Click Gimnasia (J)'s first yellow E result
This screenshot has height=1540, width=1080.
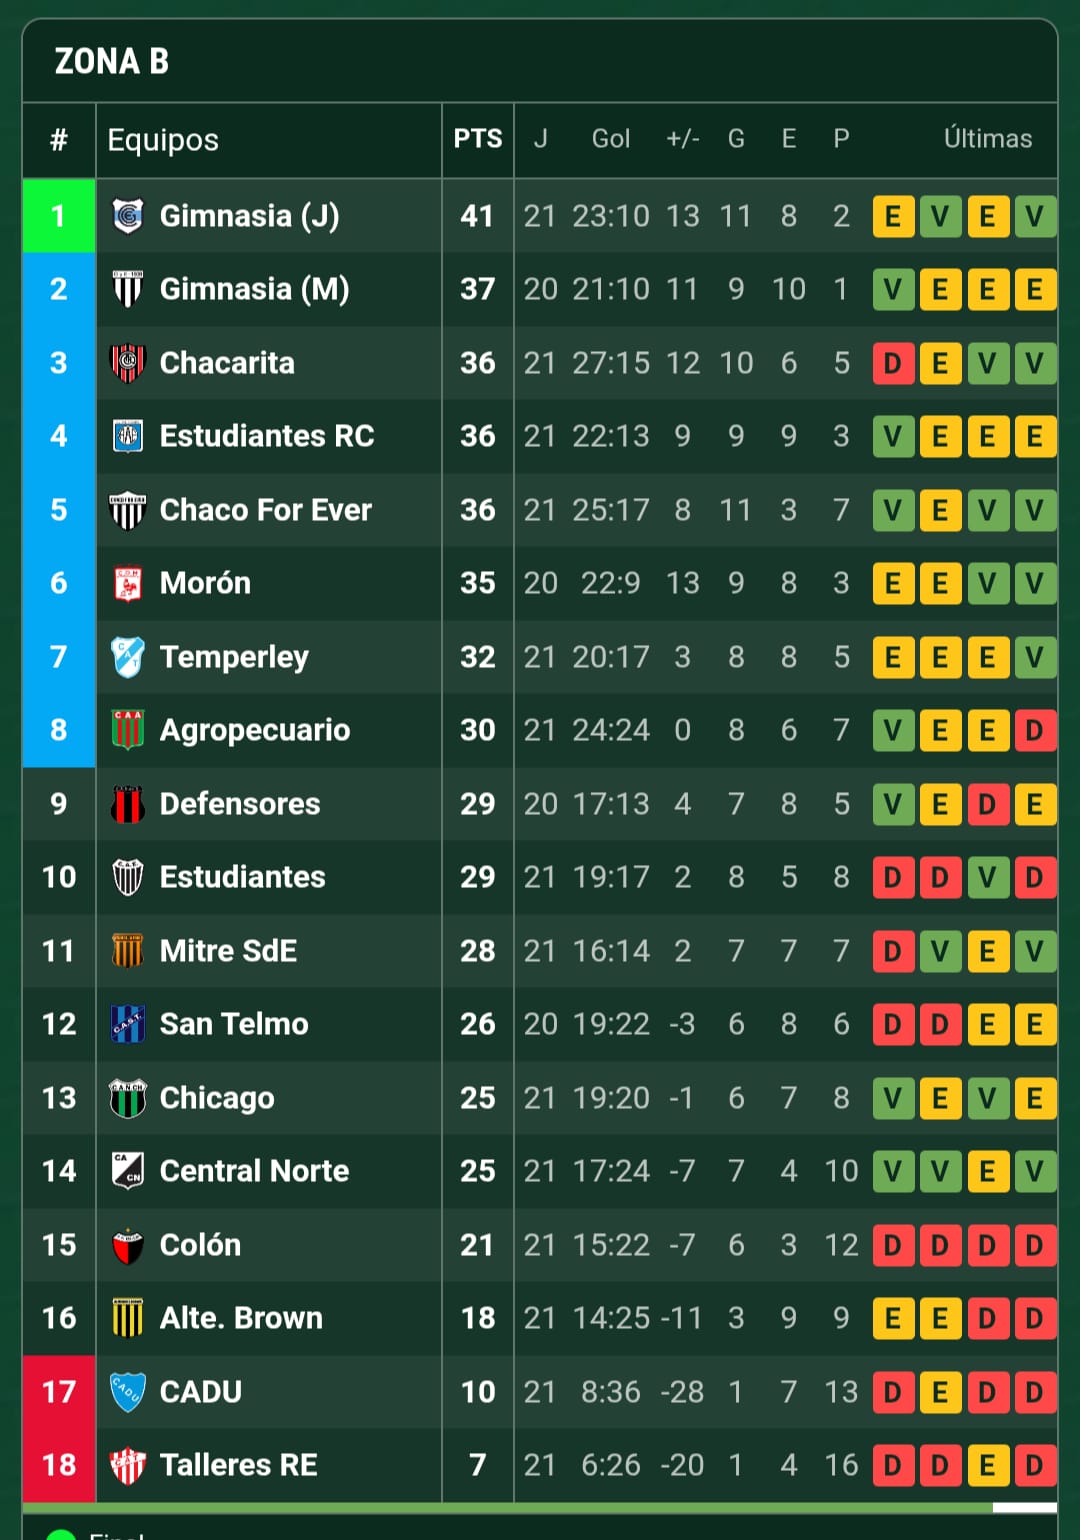coord(893,216)
